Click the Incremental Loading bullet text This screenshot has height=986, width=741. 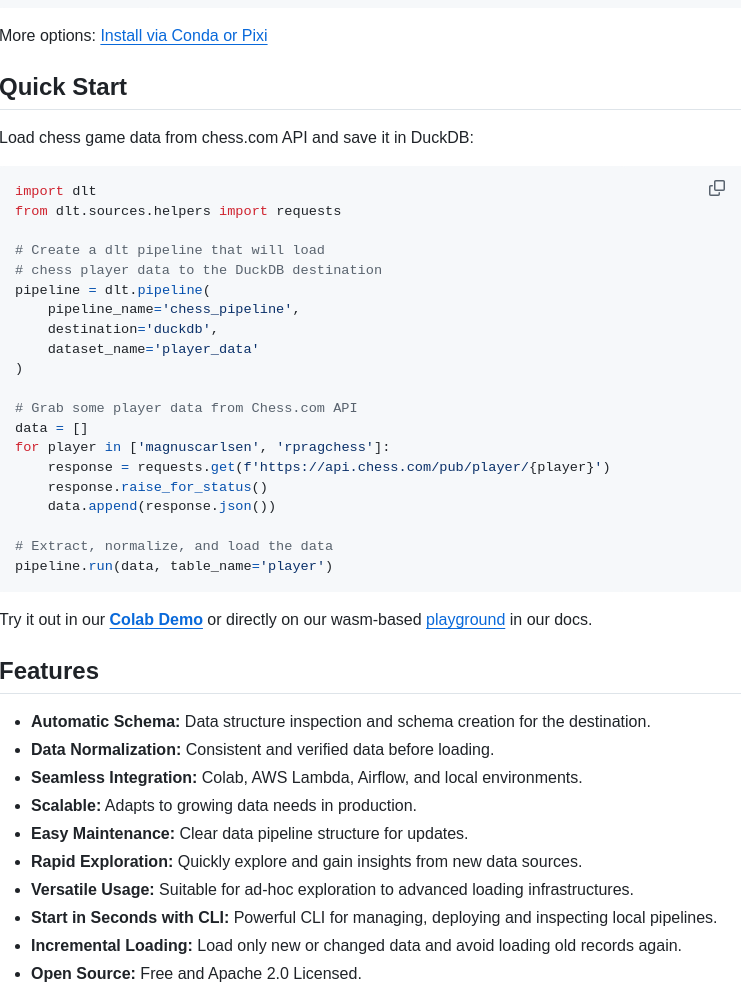pos(111,945)
